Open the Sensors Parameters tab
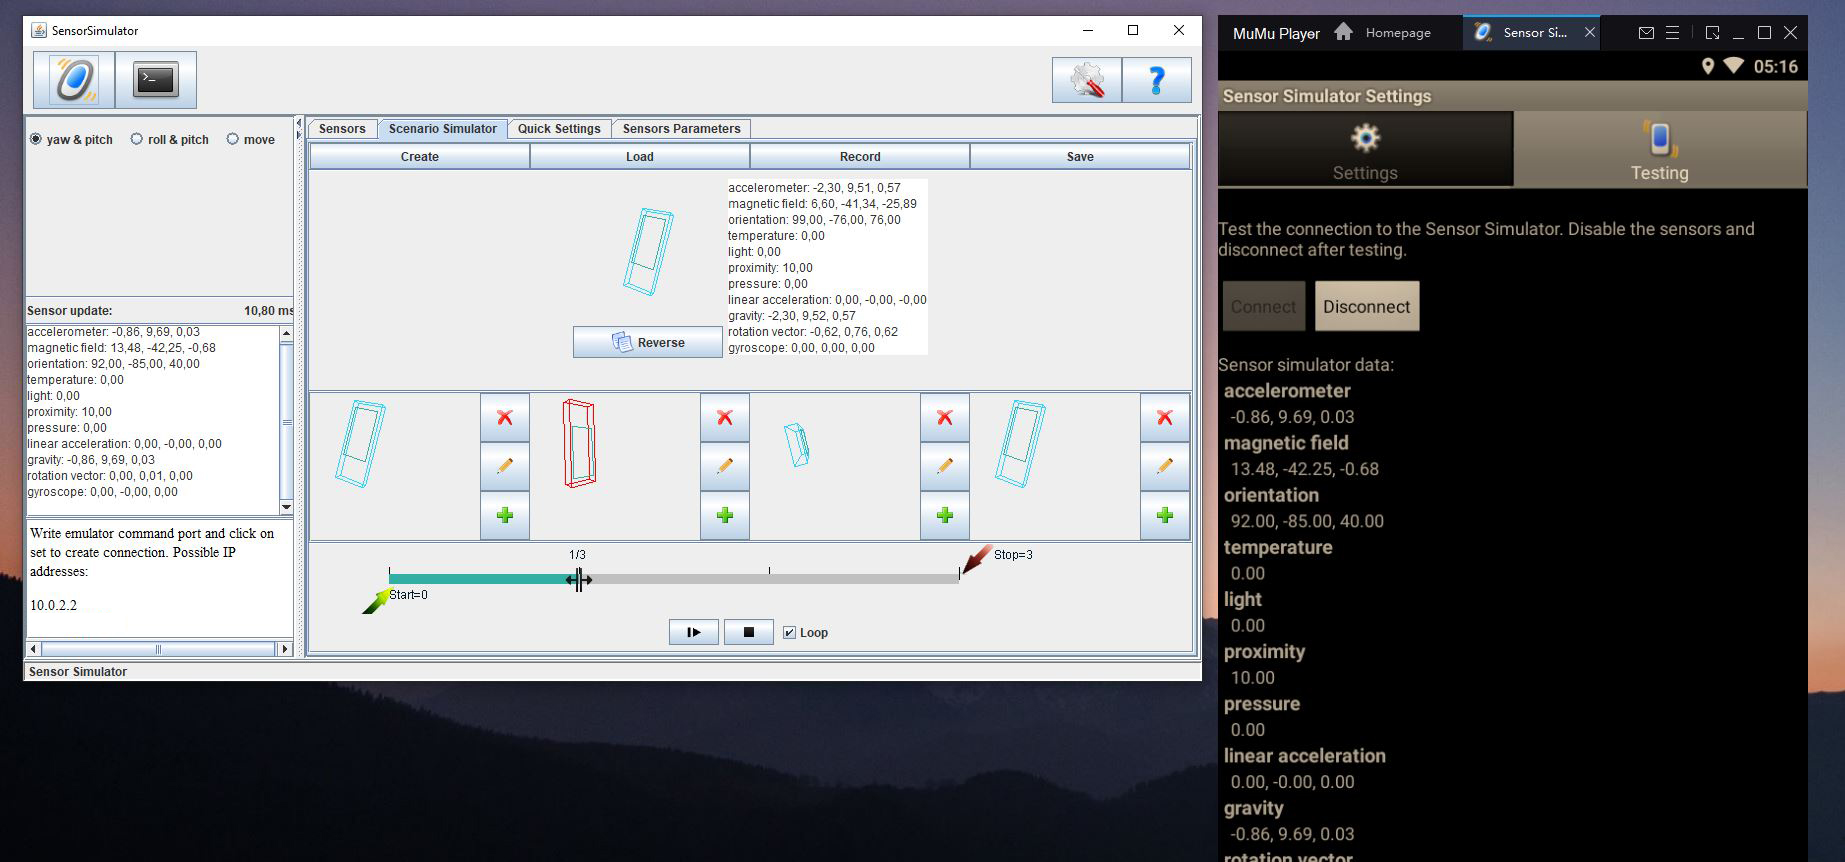Image resolution: width=1845 pixels, height=862 pixels. (x=681, y=129)
